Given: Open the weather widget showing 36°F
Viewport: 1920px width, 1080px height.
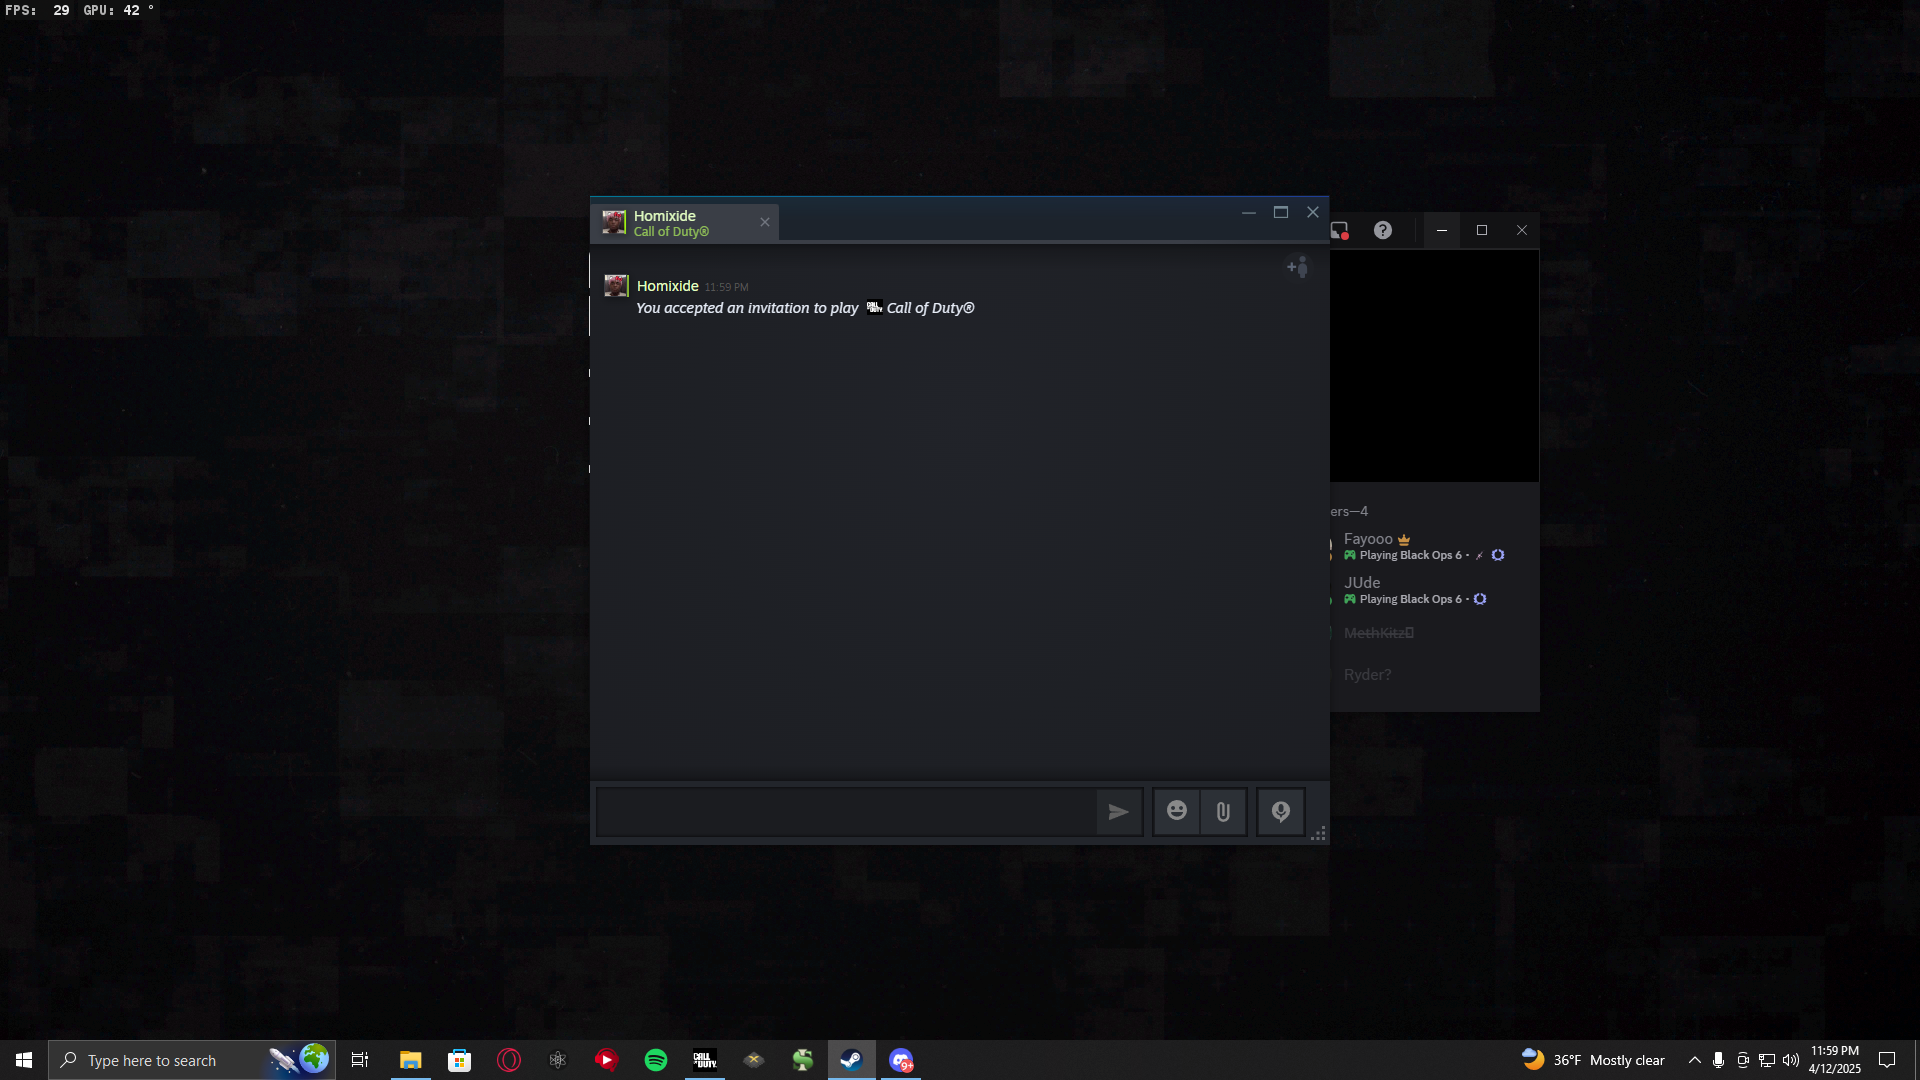Looking at the screenshot, I should tap(1593, 1060).
